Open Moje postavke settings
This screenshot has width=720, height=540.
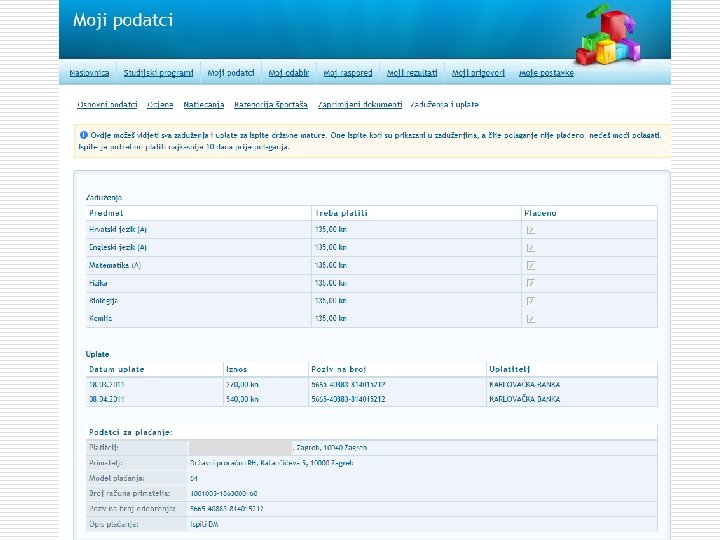546,73
